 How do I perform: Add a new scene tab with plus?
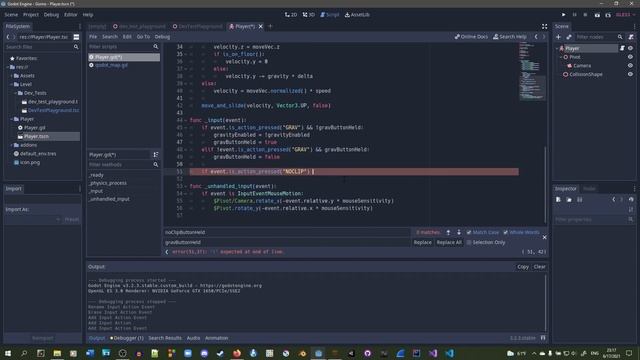(270, 26)
